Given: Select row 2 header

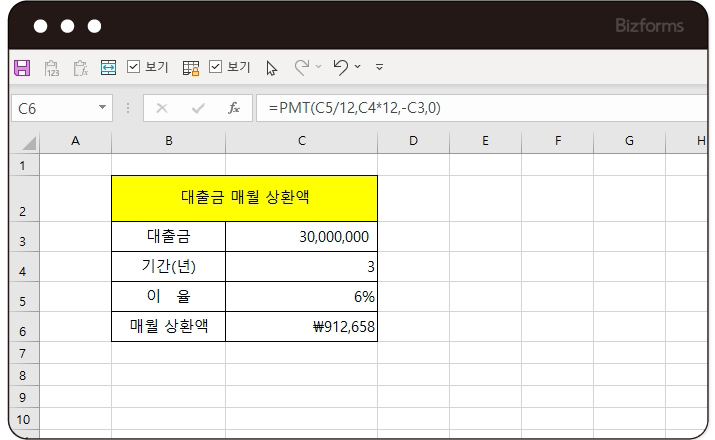Looking at the screenshot, I should click(x=25, y=199).
